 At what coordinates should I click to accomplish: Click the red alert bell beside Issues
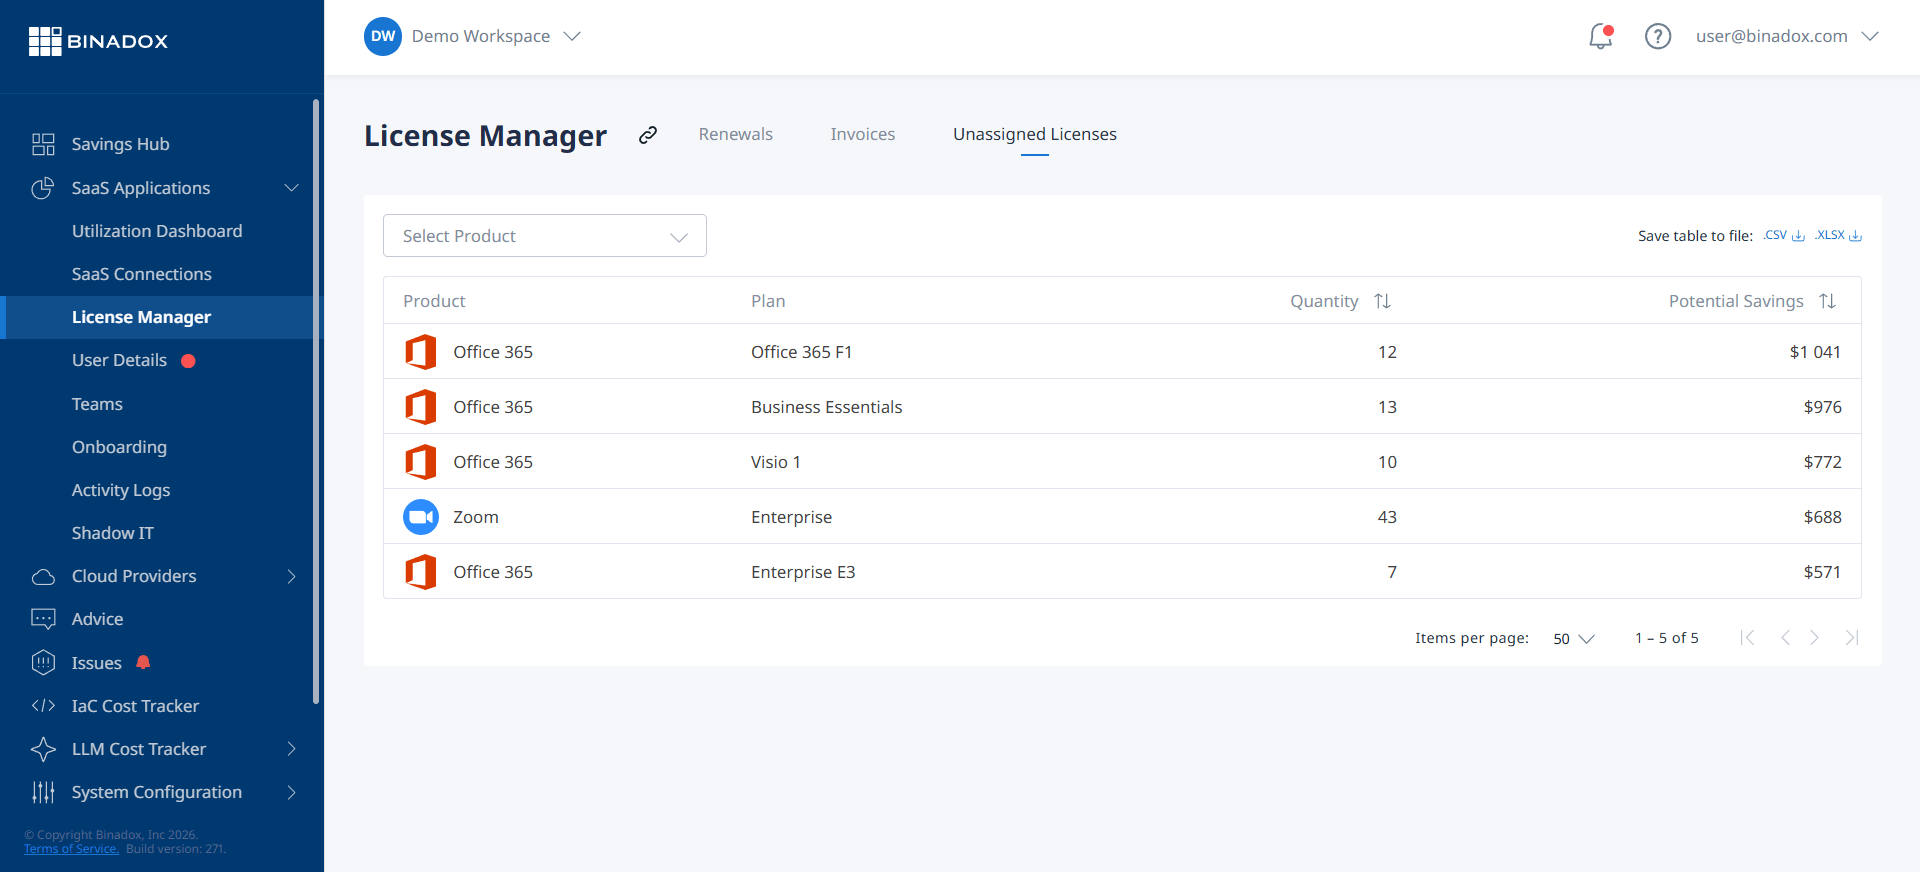[143, 662]
